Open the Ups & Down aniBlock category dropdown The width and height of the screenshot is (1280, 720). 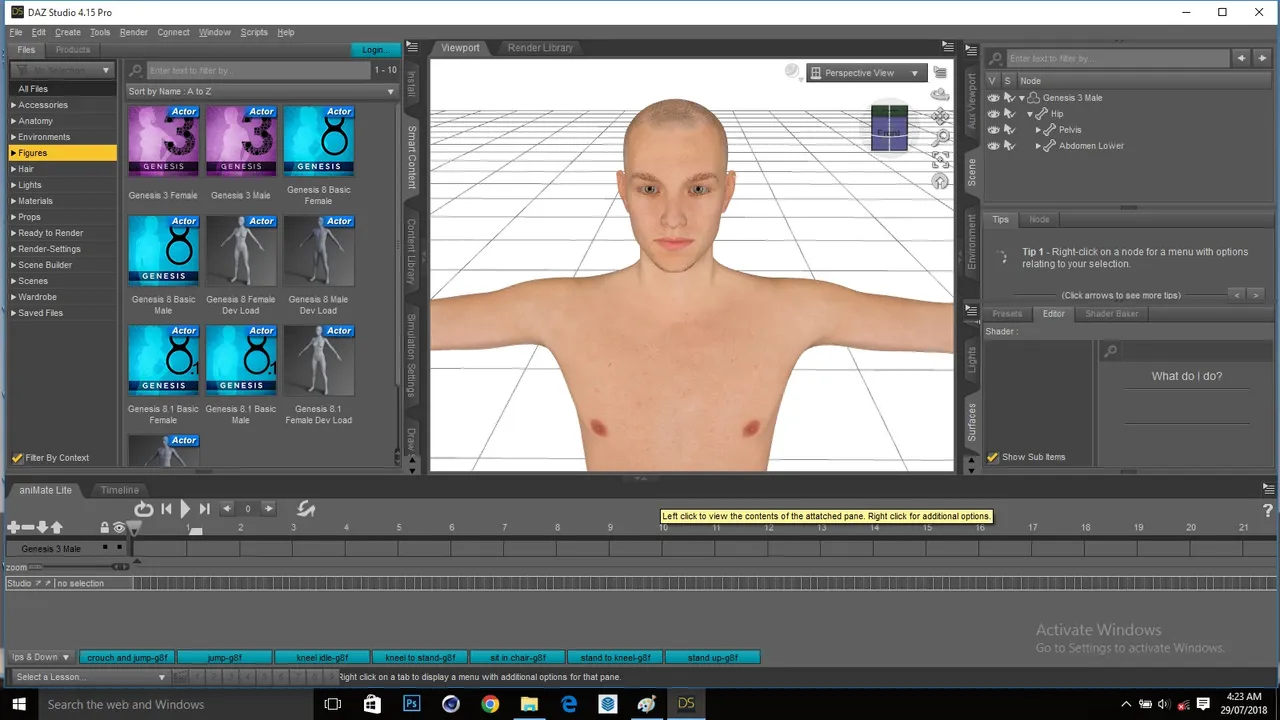coord(40,657)
